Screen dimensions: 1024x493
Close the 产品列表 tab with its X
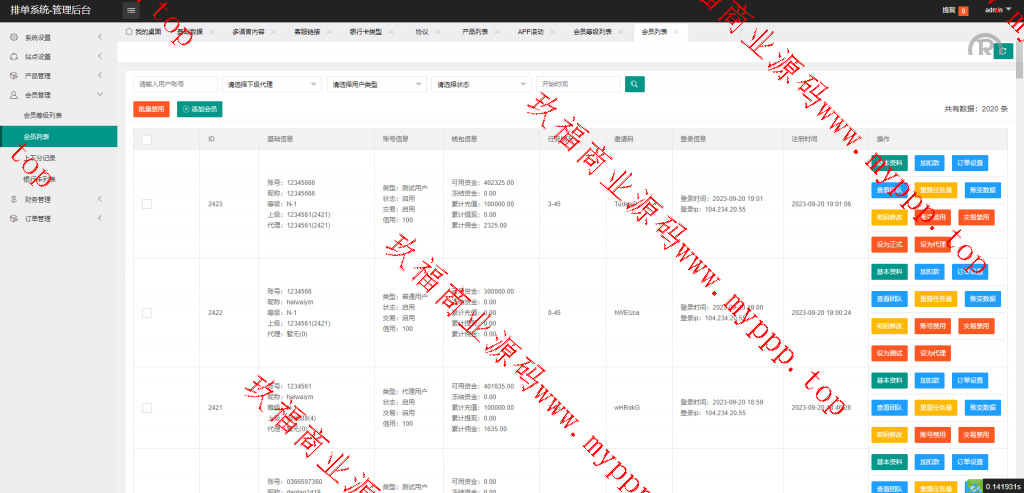[x=496, y=32]
